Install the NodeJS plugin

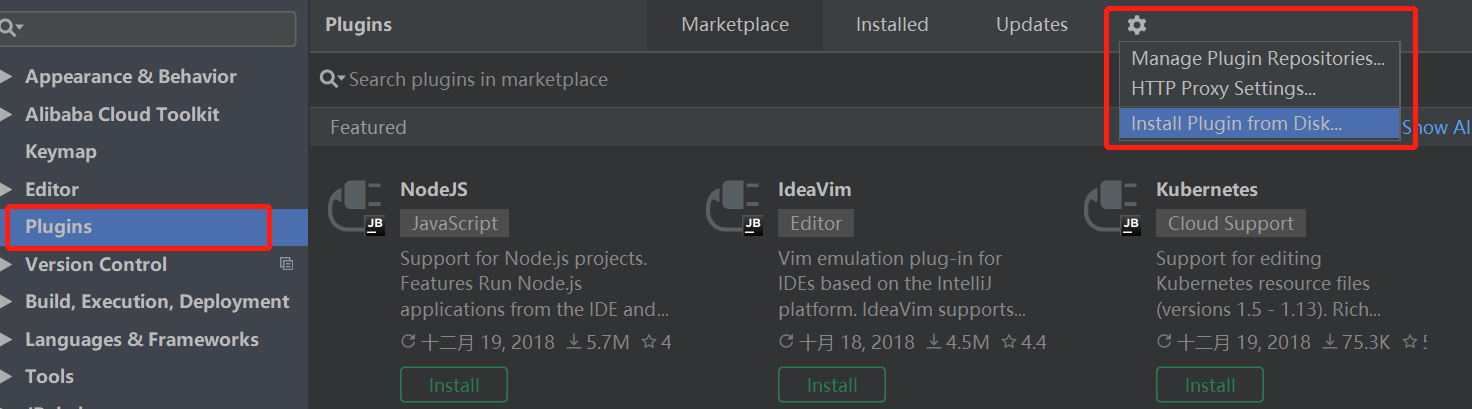point(454,385)
